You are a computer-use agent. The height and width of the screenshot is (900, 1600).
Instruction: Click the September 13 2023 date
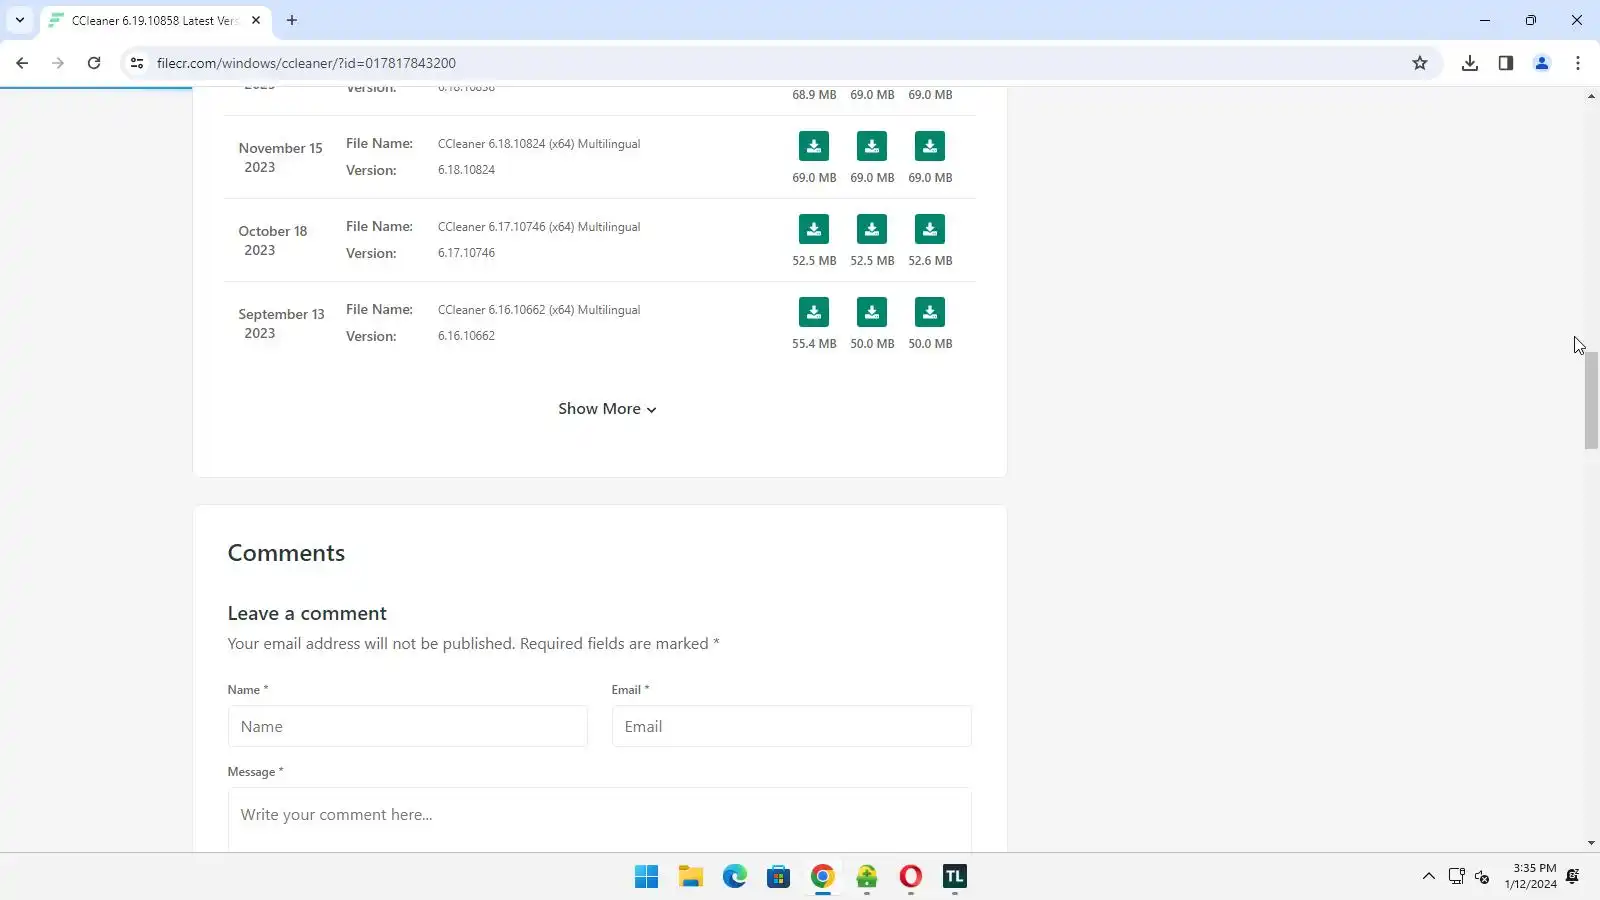(281, 324)
